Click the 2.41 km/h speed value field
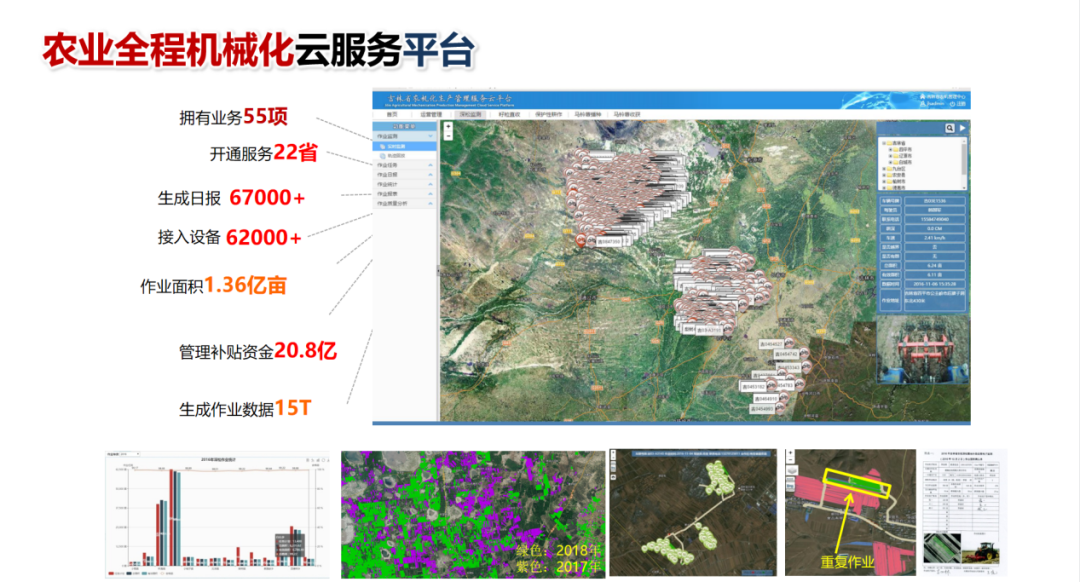Image resolution: width=1080 pixels, height=582 pixels. tap(935, 238)
